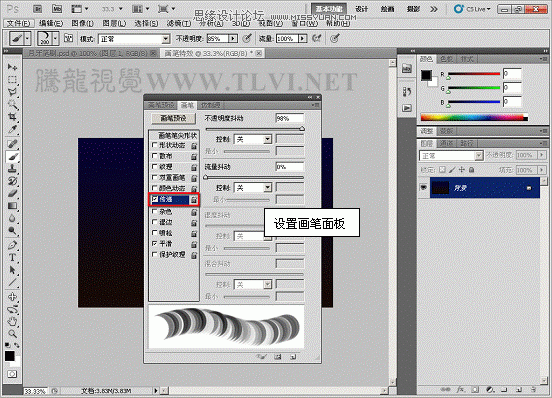Select the Rectangular Marquee tool
The width and height of the screenshot is (552, 398).
[12, 80]
